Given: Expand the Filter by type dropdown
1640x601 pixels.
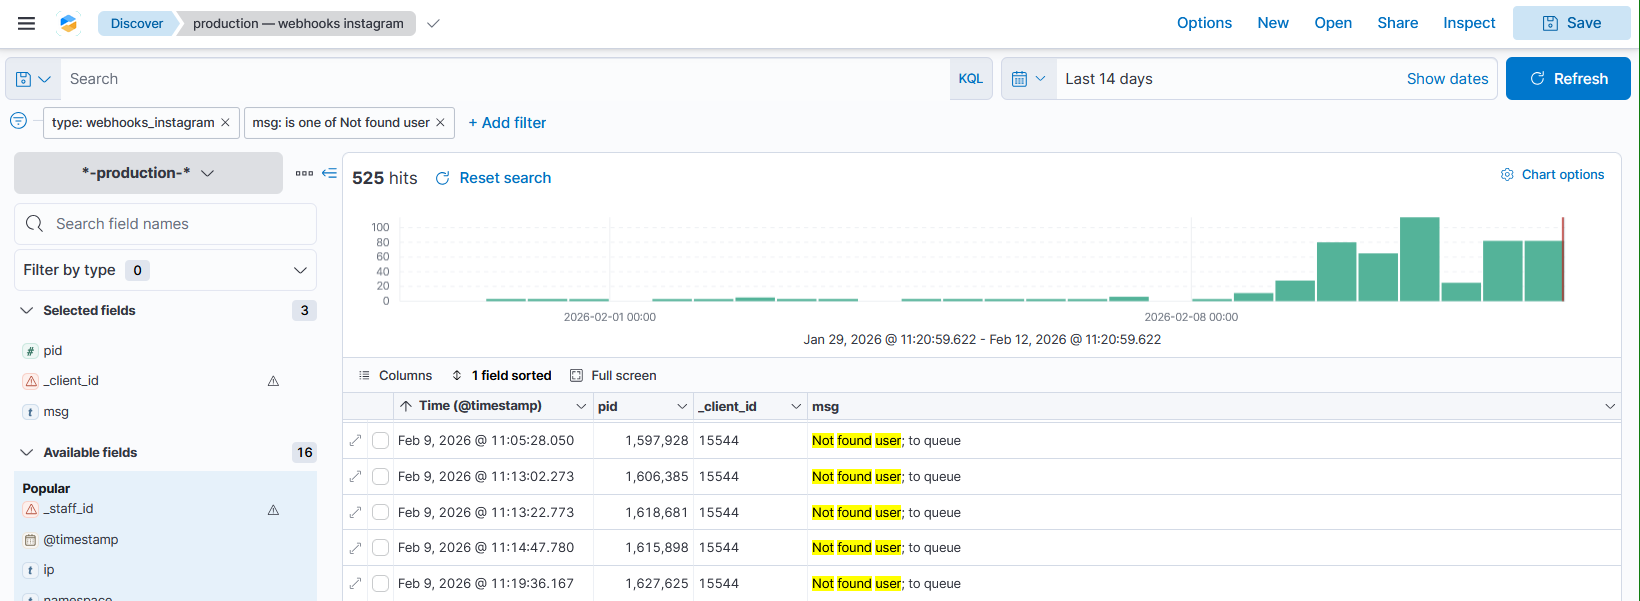Looking at the screenshot, I should pyautogui.click(x=165, y=270).
